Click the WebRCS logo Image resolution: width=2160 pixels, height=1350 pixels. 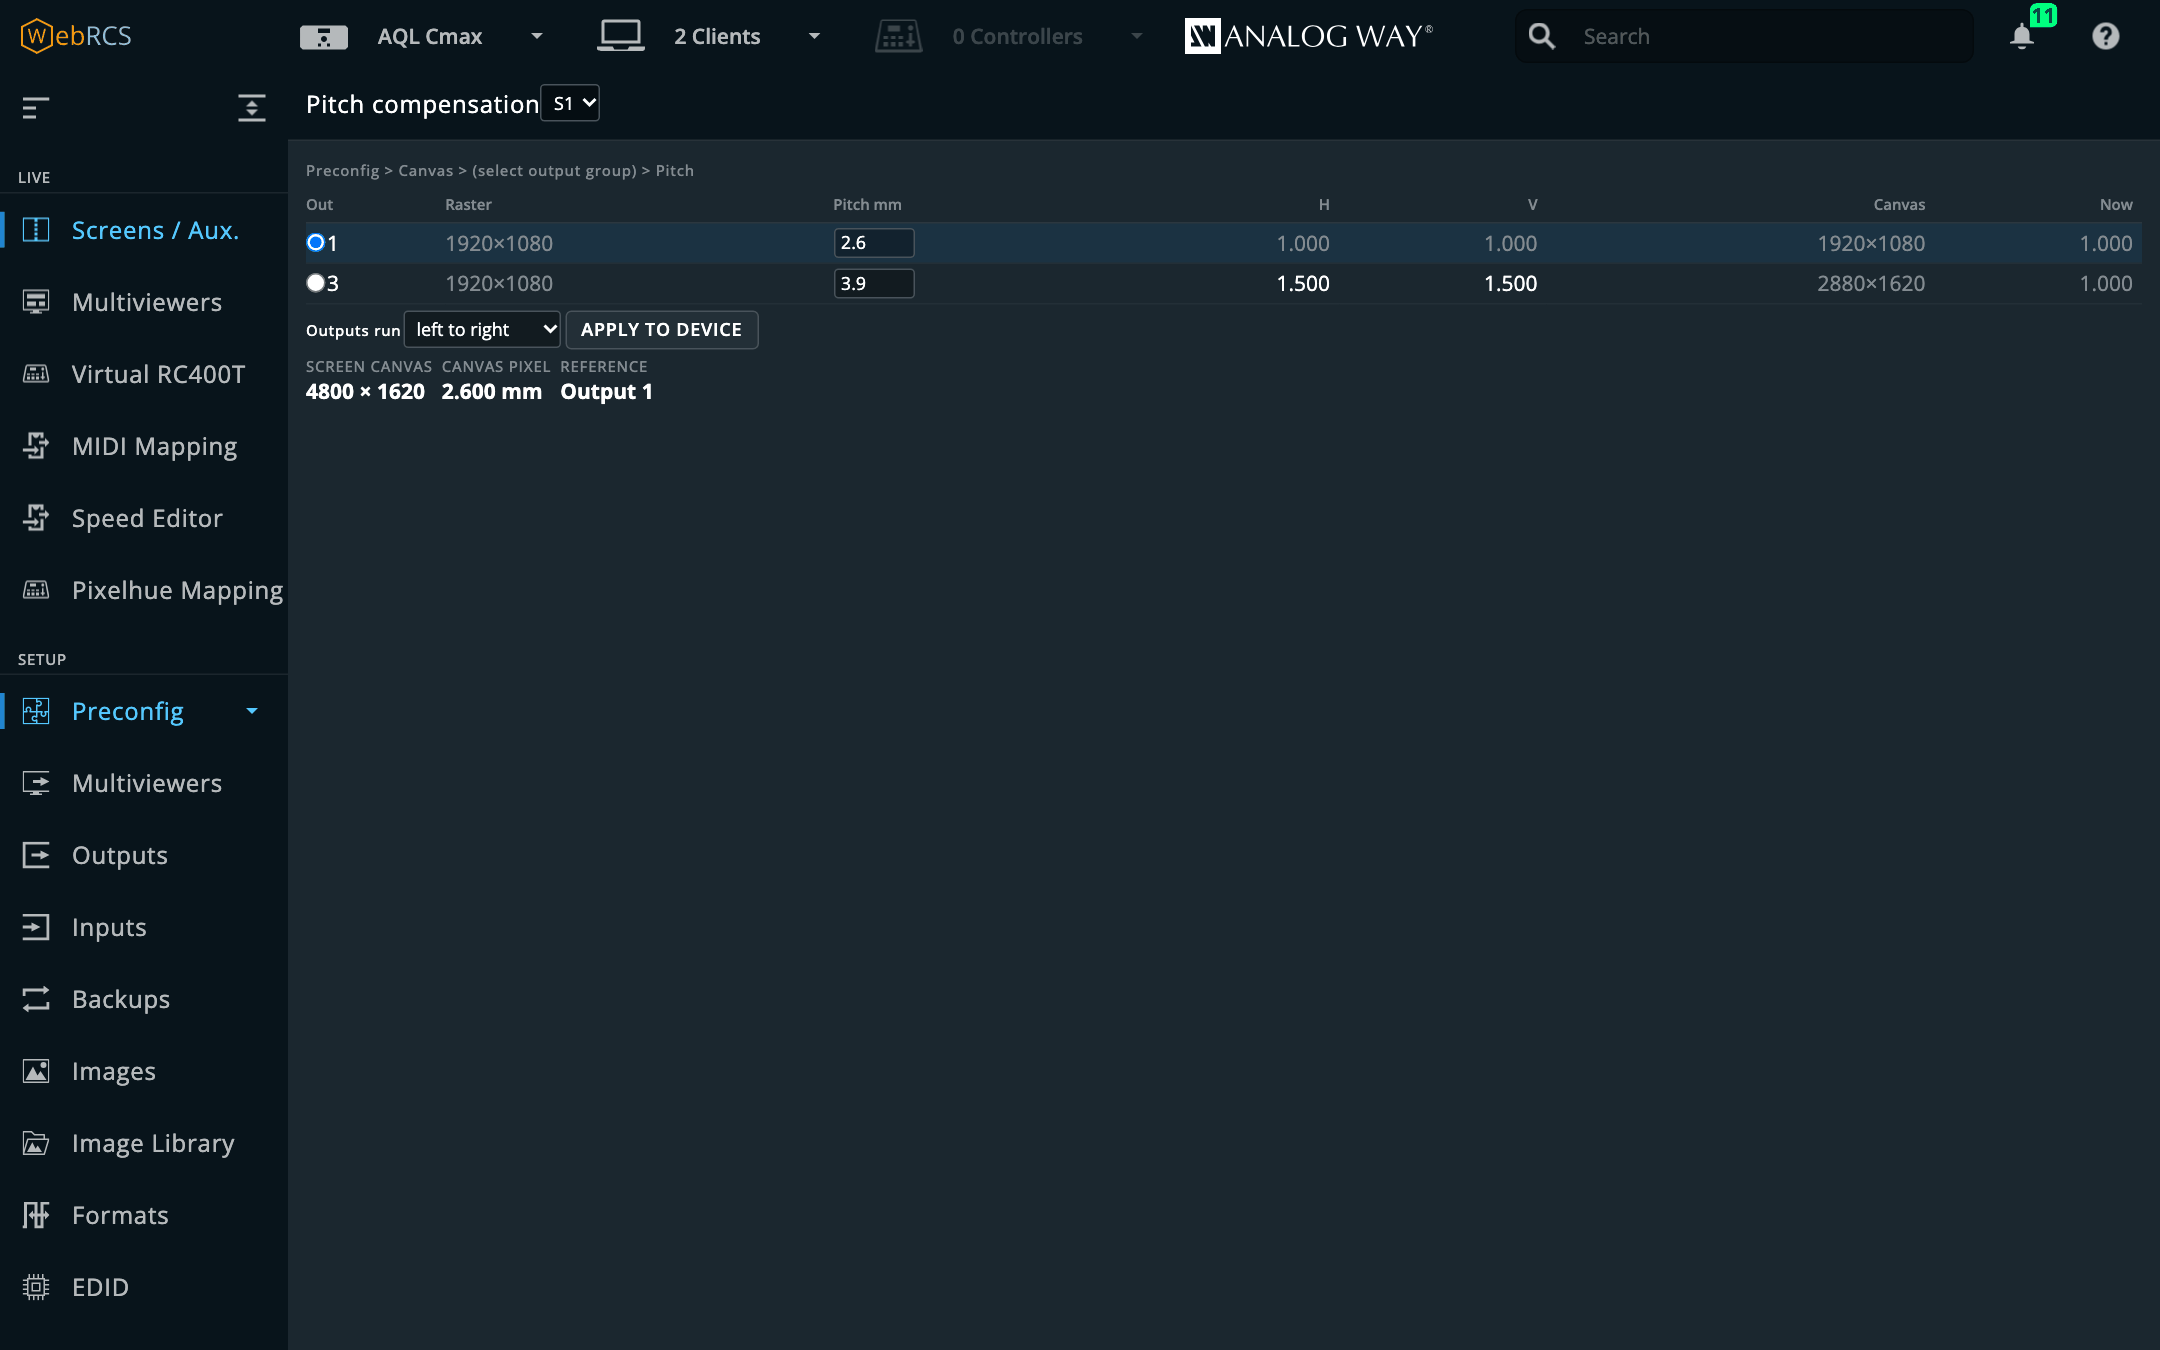[76, 36]
